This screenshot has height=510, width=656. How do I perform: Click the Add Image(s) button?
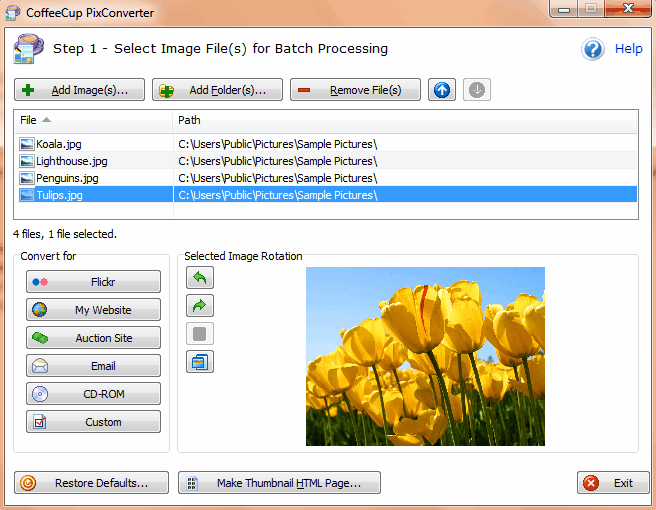coord(79,90)
